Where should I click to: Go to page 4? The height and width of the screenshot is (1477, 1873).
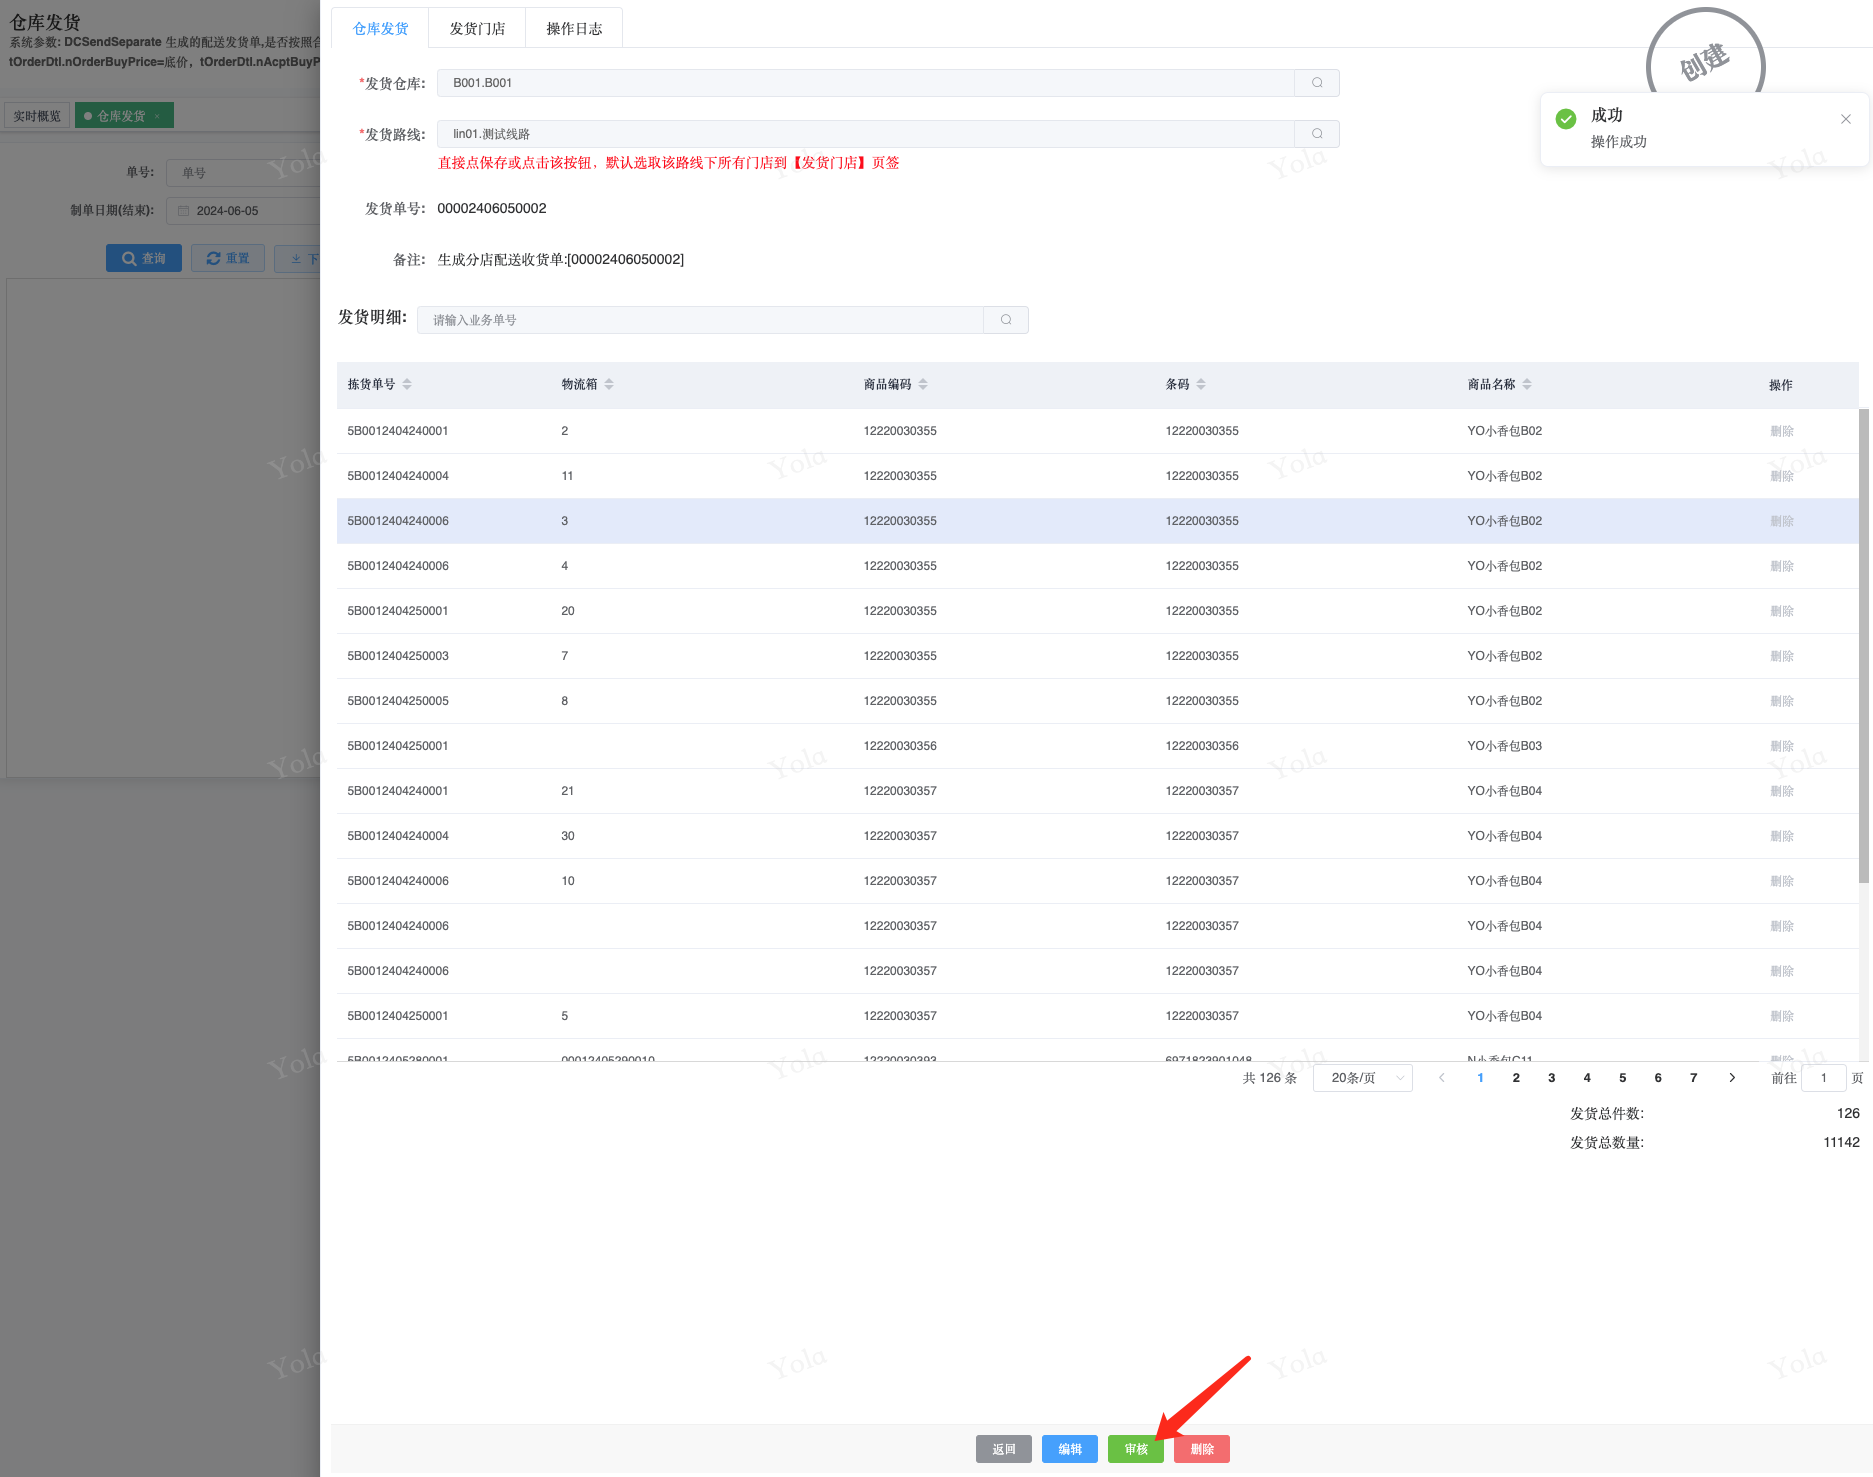point(1587,1078)
